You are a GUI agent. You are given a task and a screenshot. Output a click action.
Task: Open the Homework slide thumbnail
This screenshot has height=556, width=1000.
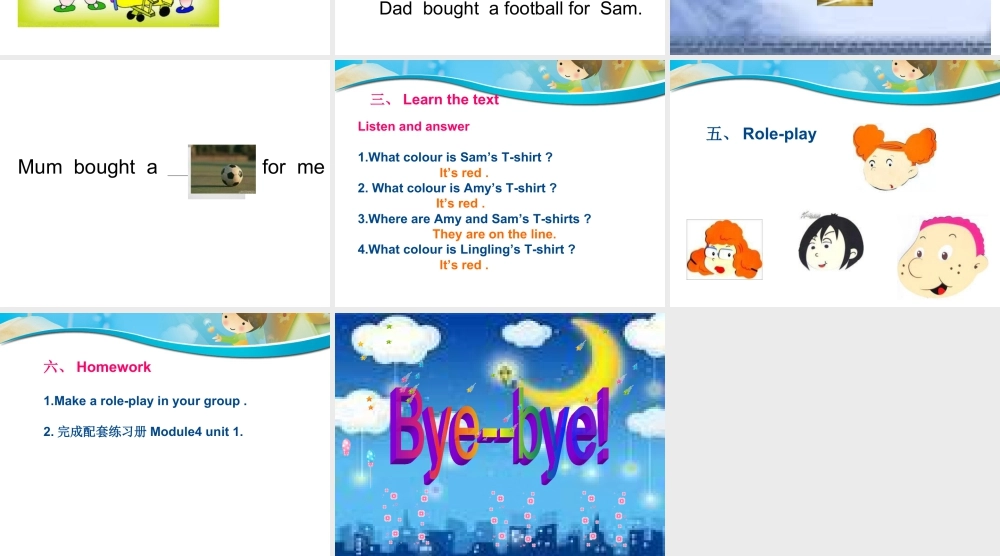[x=165, y=434]
